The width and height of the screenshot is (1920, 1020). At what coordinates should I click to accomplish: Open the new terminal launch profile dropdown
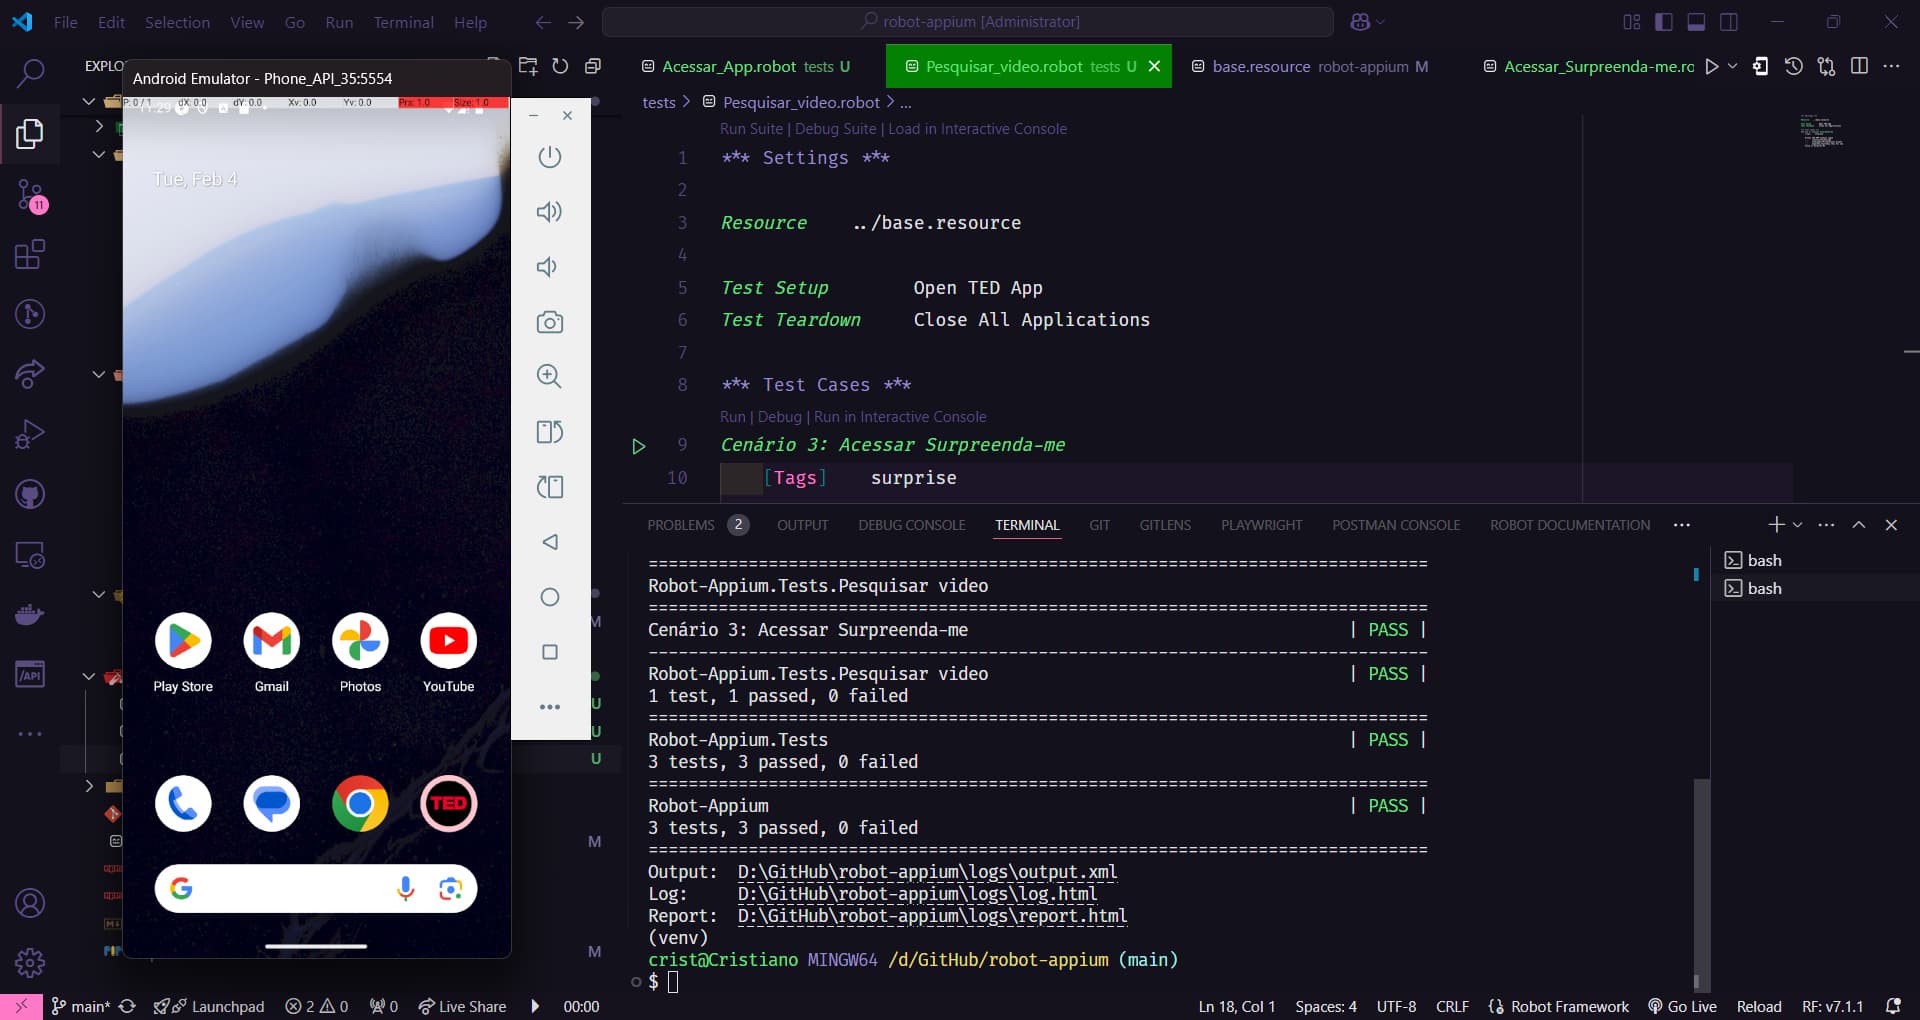(x=1797, y=525)
